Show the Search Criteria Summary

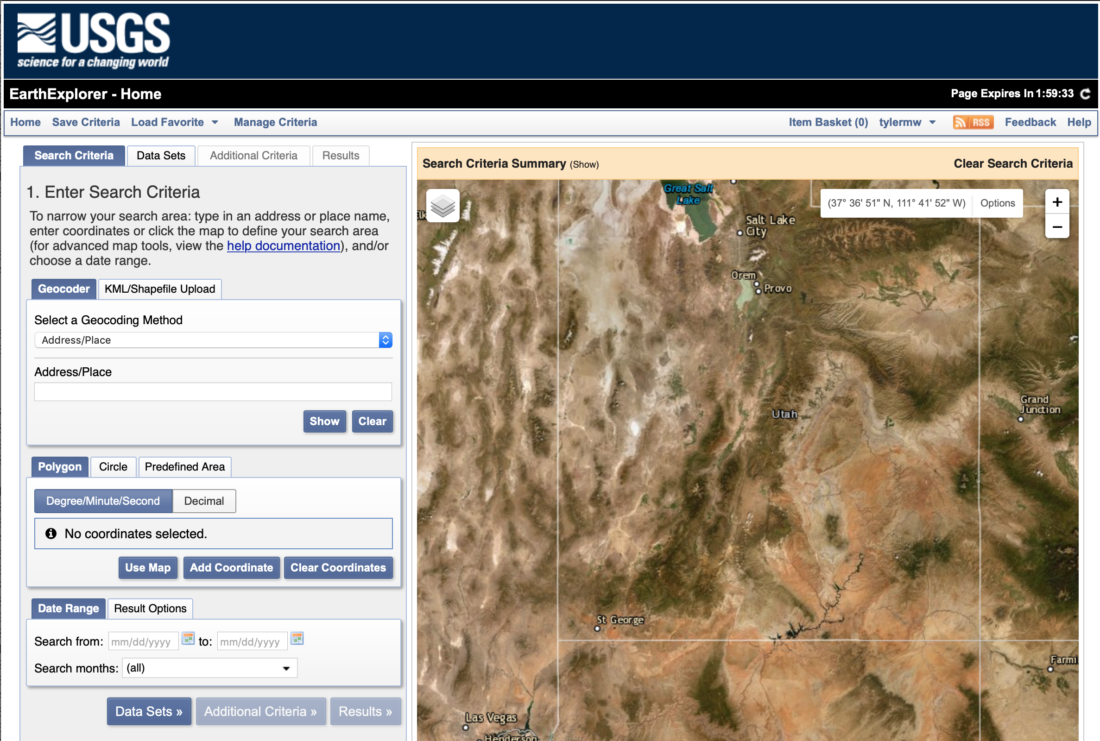pos(584,164)
